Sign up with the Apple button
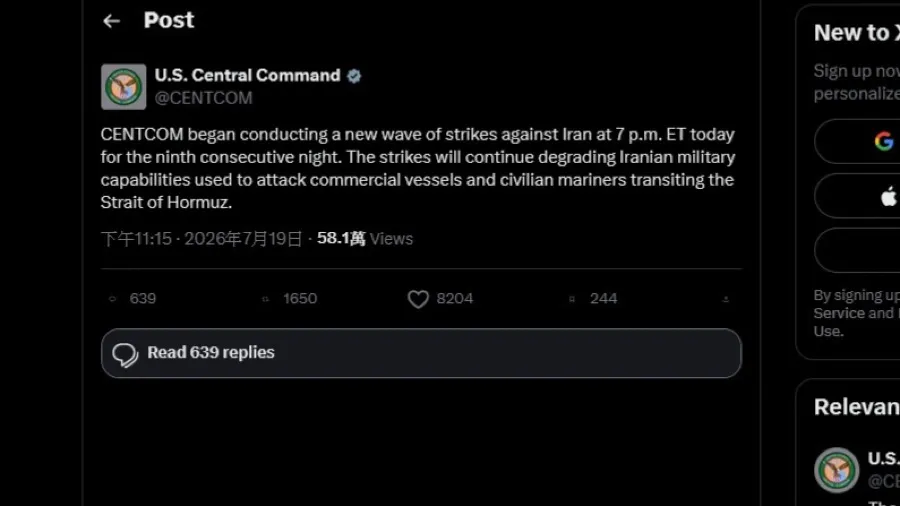The width and height of the screenshot is (900, 506). point(857,196)
